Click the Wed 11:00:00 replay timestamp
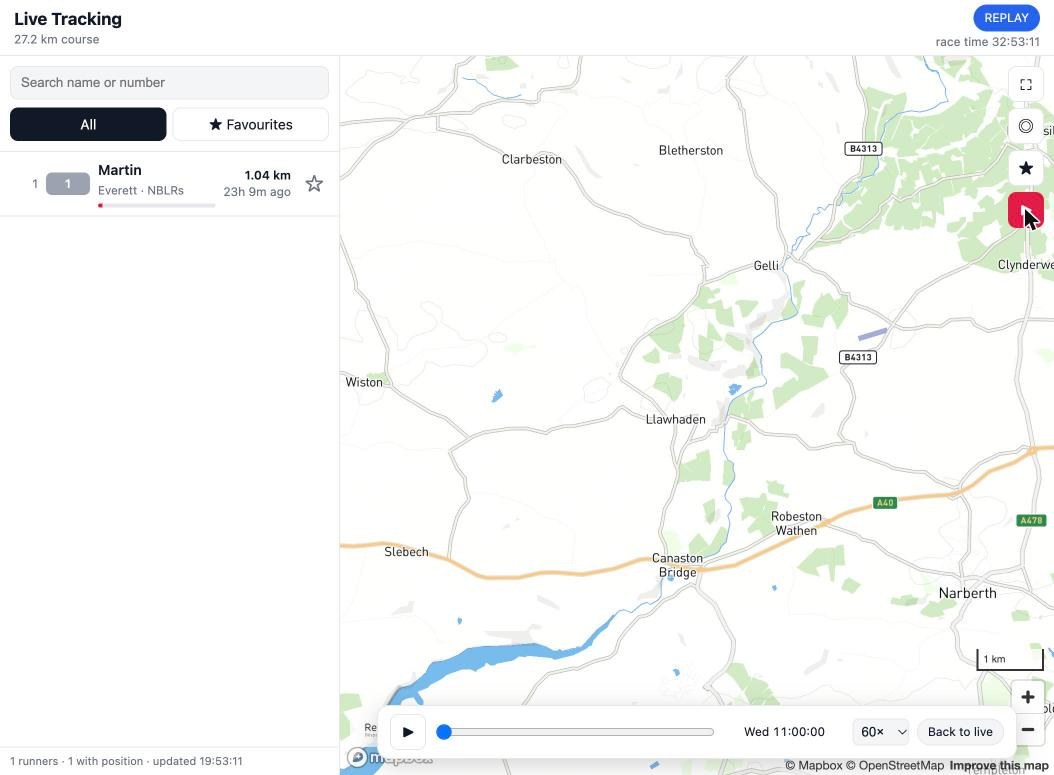The image size is (1054, 775). pos(784,732)
